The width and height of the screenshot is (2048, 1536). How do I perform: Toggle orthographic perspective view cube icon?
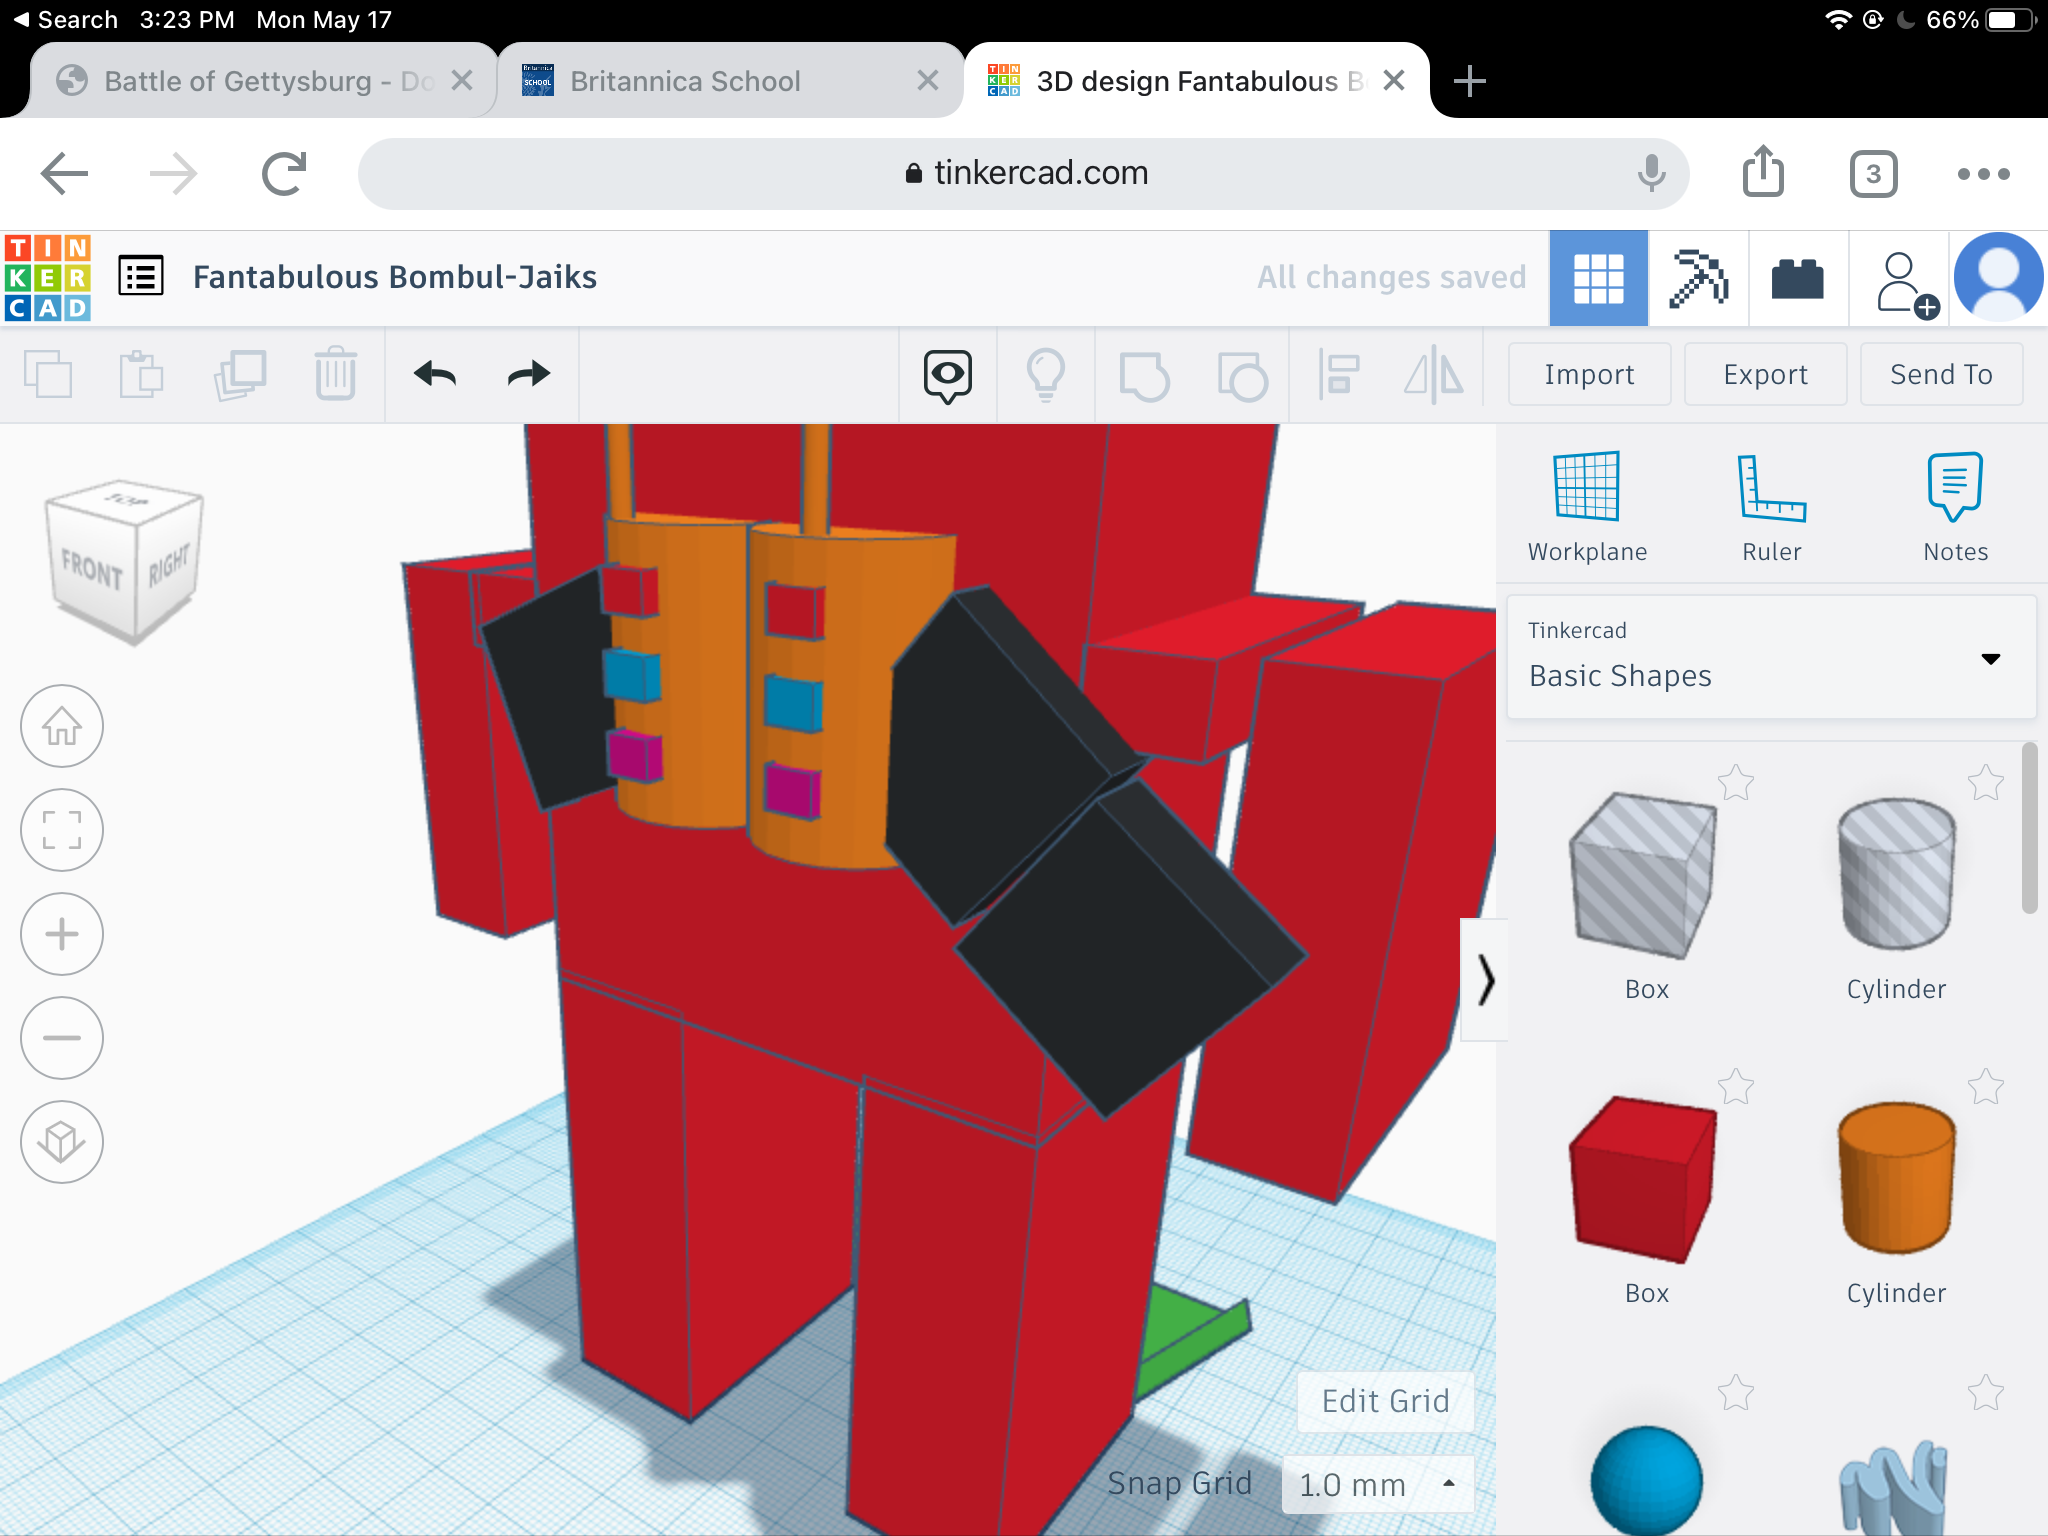click(62, 1142)
